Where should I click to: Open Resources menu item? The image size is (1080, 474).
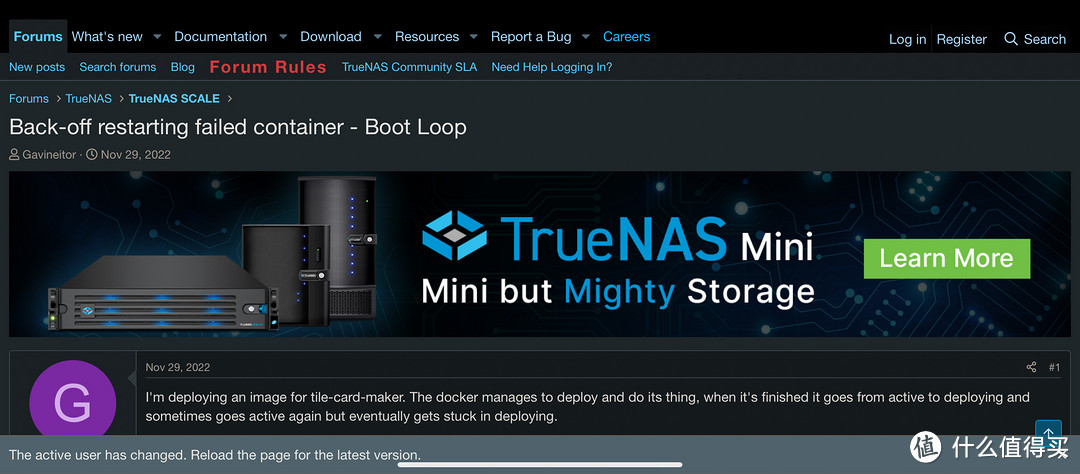click(x=427, y=37)
